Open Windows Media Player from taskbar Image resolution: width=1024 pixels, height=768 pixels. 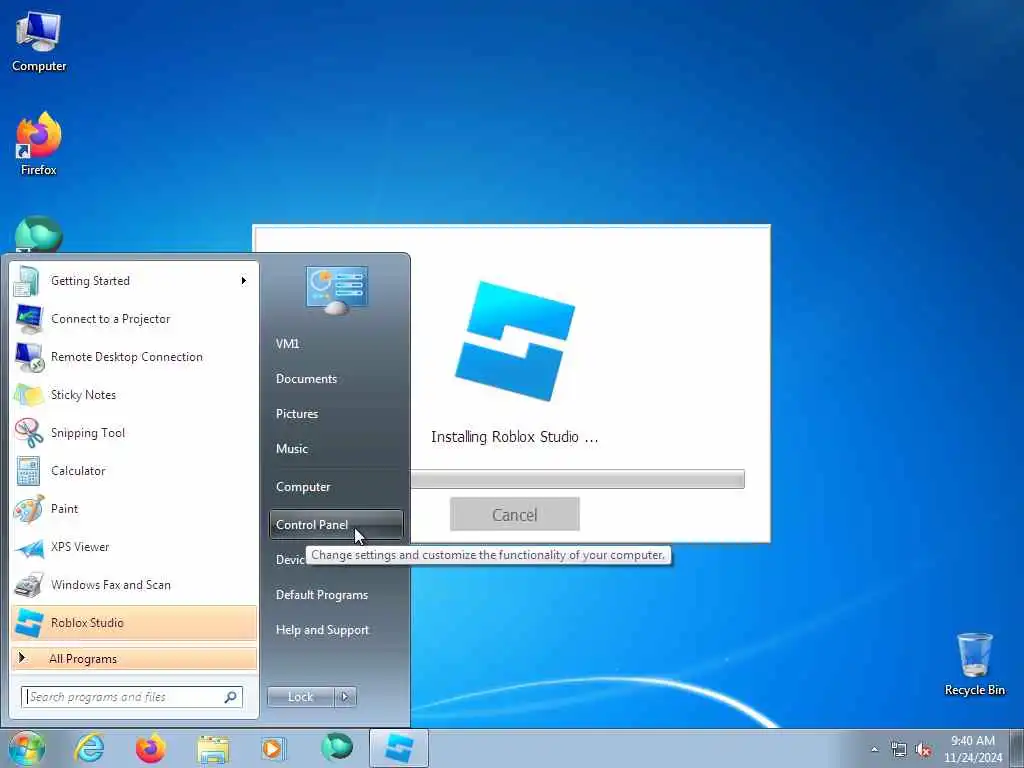[x=273, y=748]
